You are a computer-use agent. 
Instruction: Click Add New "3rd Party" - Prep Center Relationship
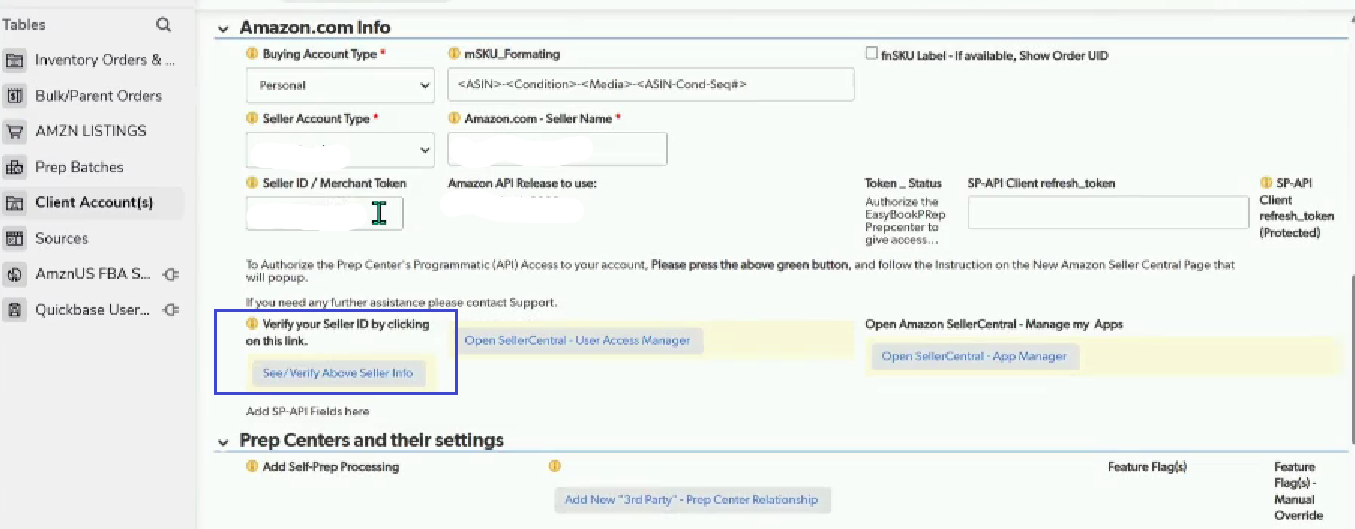[691, 500]
